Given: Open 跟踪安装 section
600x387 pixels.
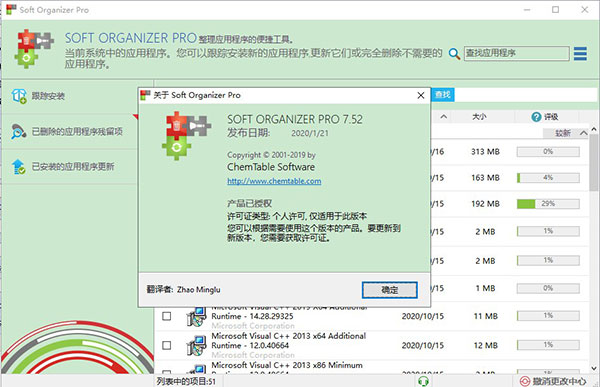Looking at the screenshot, I should coord(70,96).
